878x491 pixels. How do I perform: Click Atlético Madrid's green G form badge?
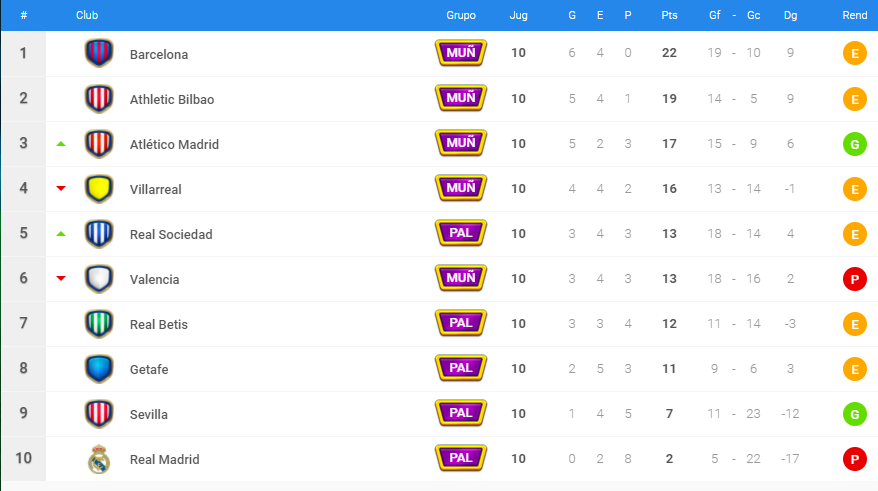click(854, 144)
